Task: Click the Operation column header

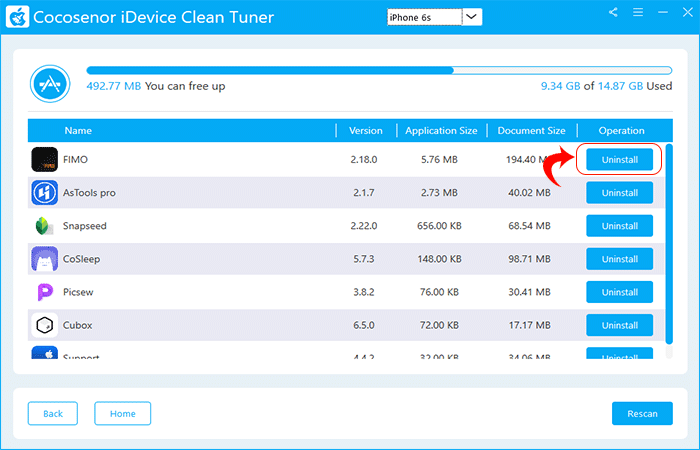Action: [x=621, y=130]
